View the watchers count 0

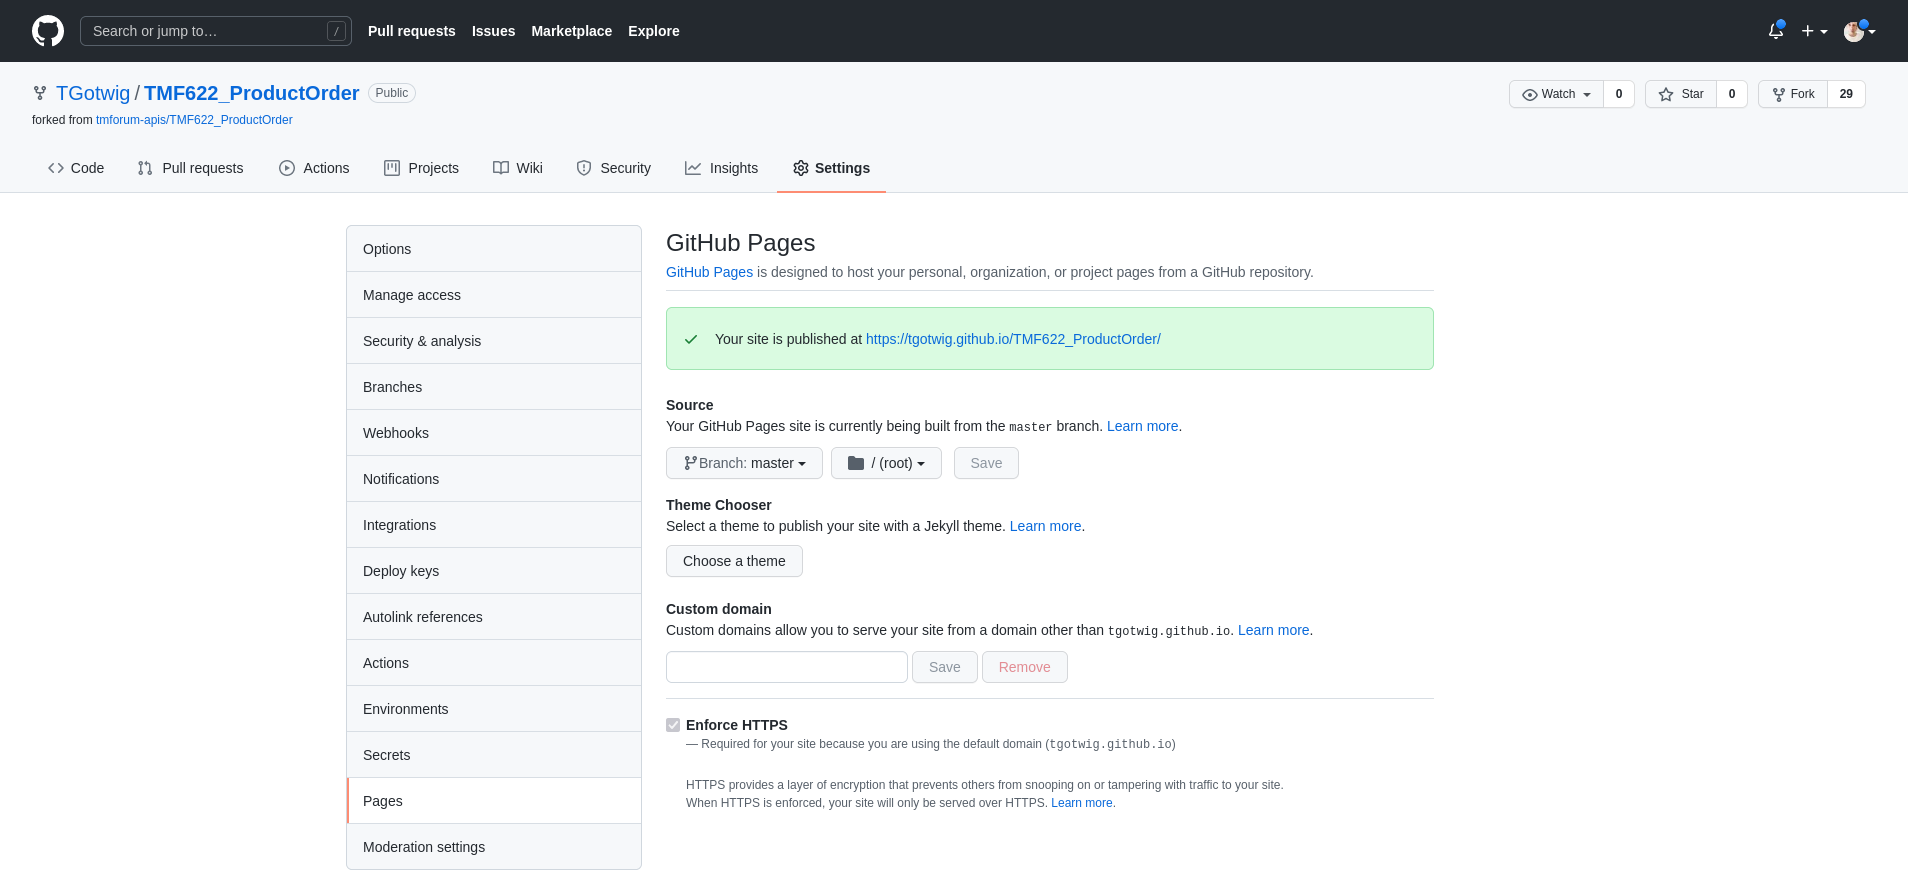click(x=1619, y=94)
